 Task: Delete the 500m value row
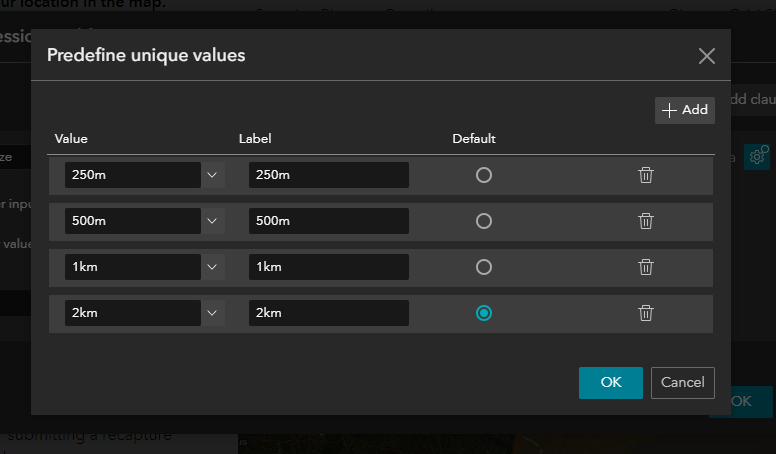tap(646, 221)
